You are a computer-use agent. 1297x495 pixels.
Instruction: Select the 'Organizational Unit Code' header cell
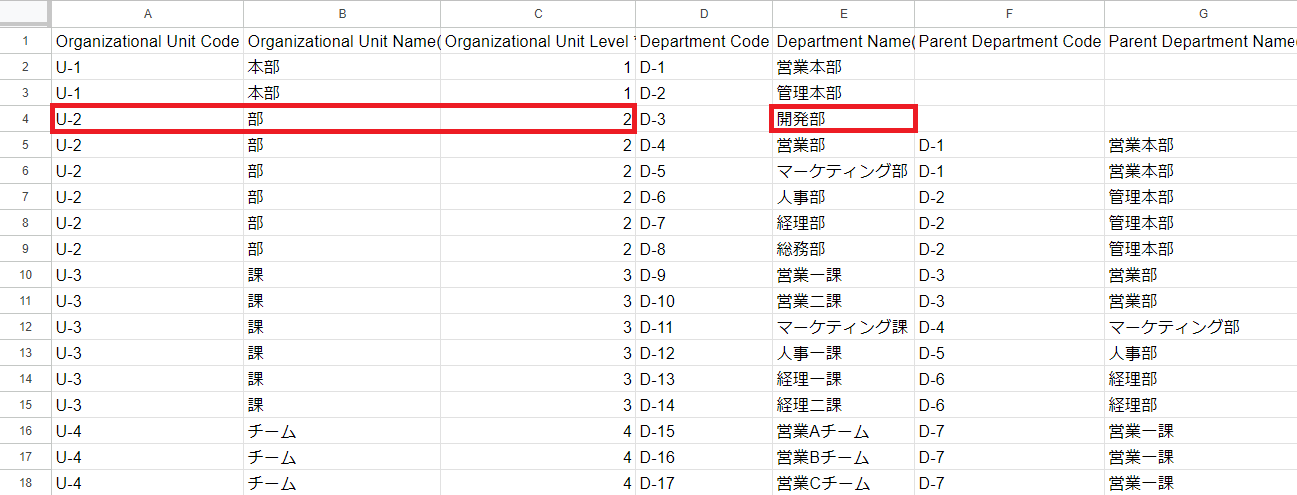[148, 42]
